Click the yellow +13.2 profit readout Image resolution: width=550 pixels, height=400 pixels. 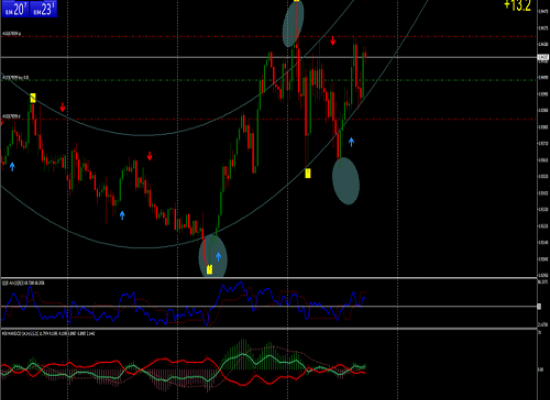(518, 5)
